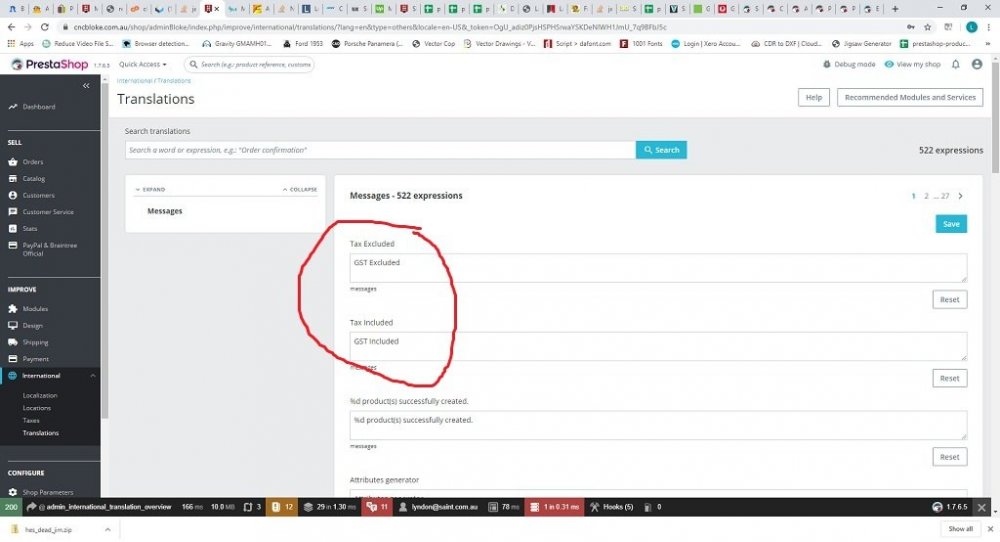Open the notifications bell
The height and width of the screenshot is (542, 1000).
(x=955, y=64)
